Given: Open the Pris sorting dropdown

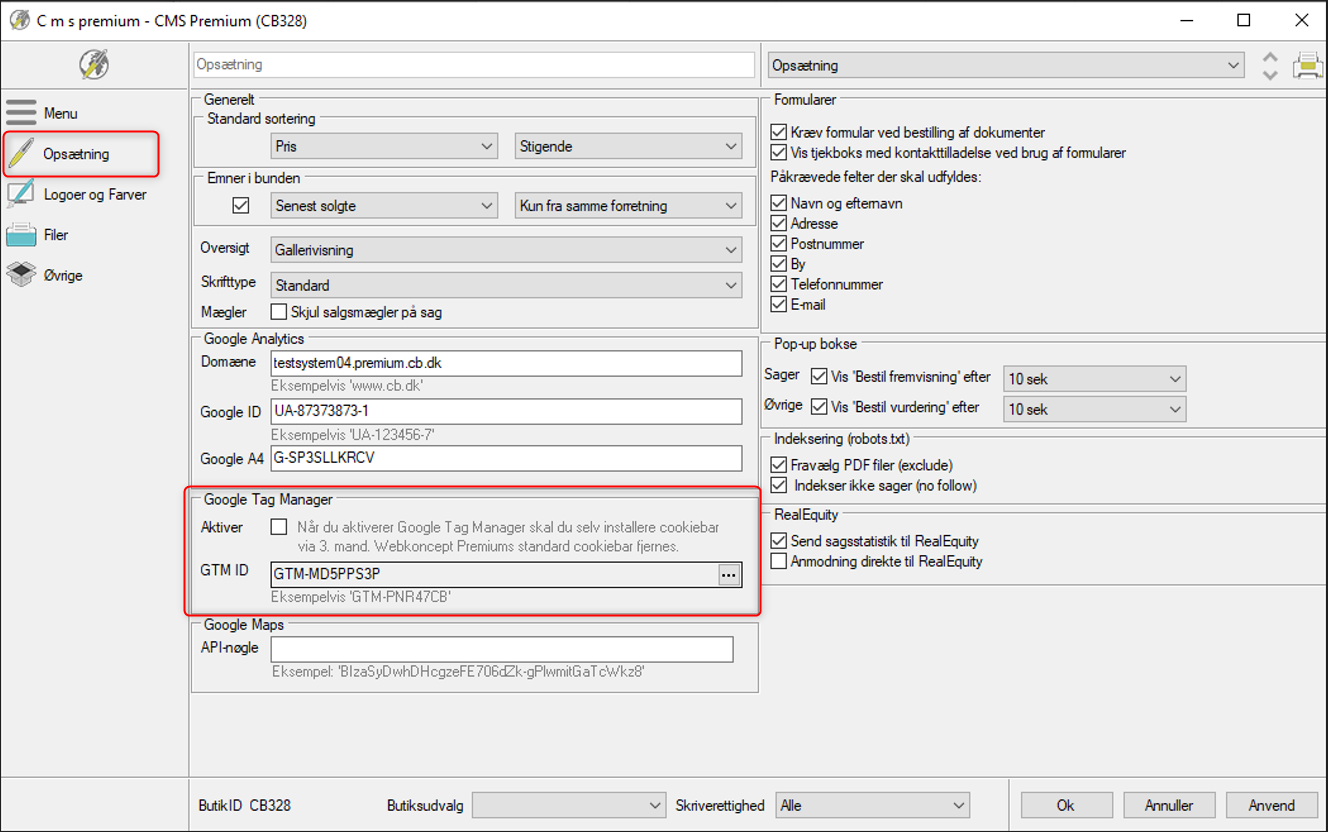Looking at the screenshot, I should pyautogui.click(x=385, y=146).
